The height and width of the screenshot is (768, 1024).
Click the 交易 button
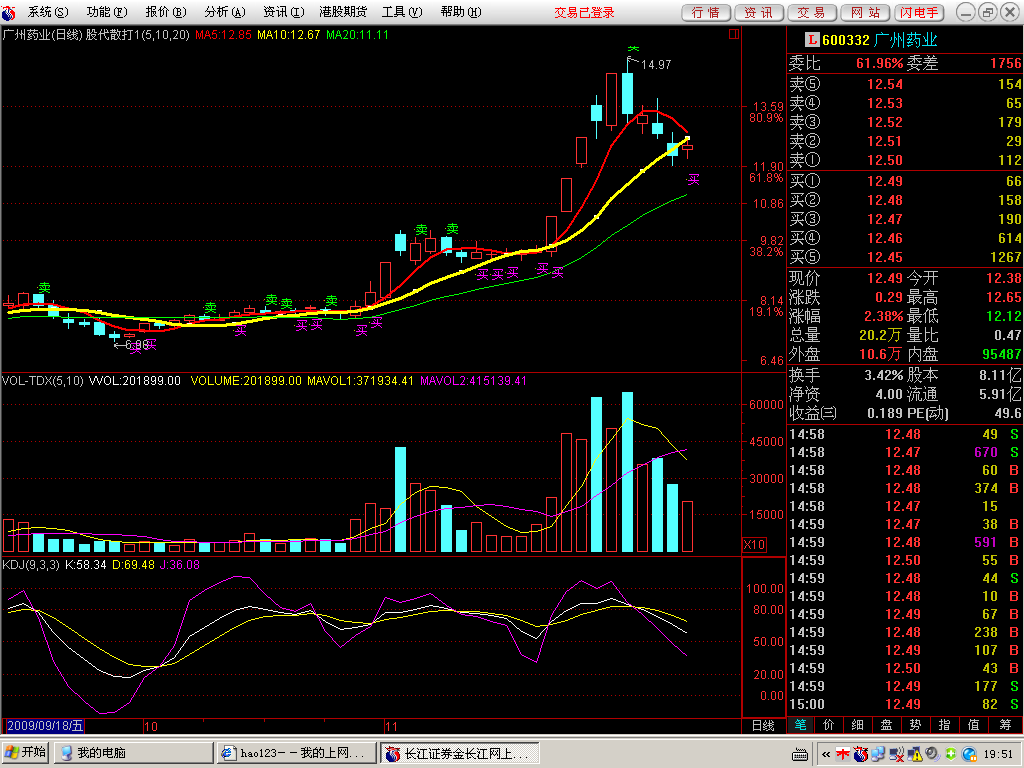[x=812, y=12]
